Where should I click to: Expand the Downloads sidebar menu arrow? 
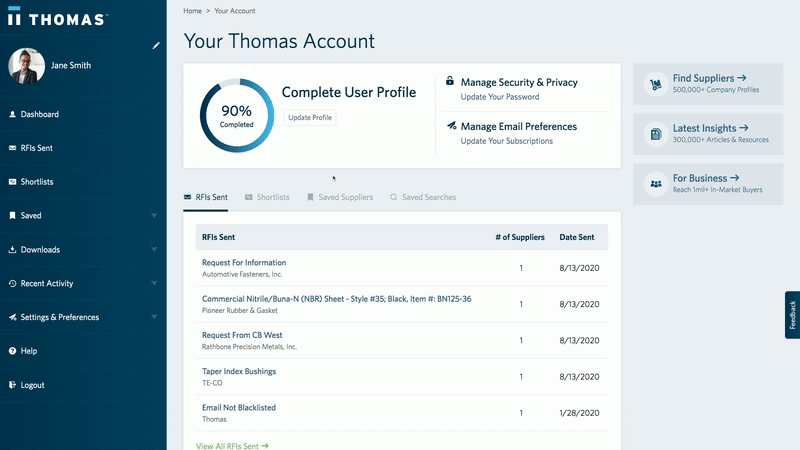(x=154, y=249)
